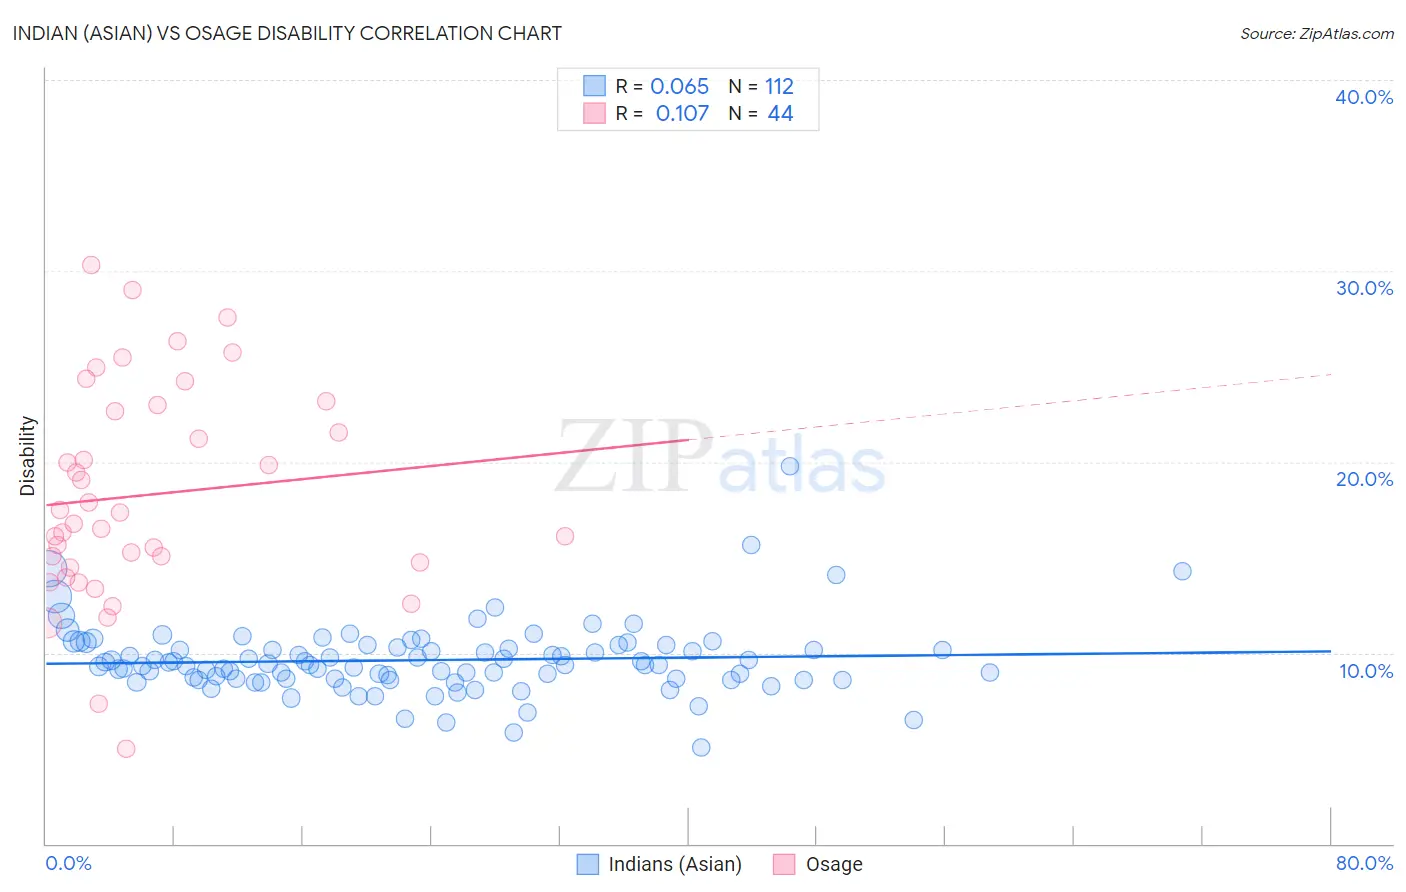Click the 40.0% y-axis tick label
Screen dimensions: 1406x892
tap(1364, 97)
